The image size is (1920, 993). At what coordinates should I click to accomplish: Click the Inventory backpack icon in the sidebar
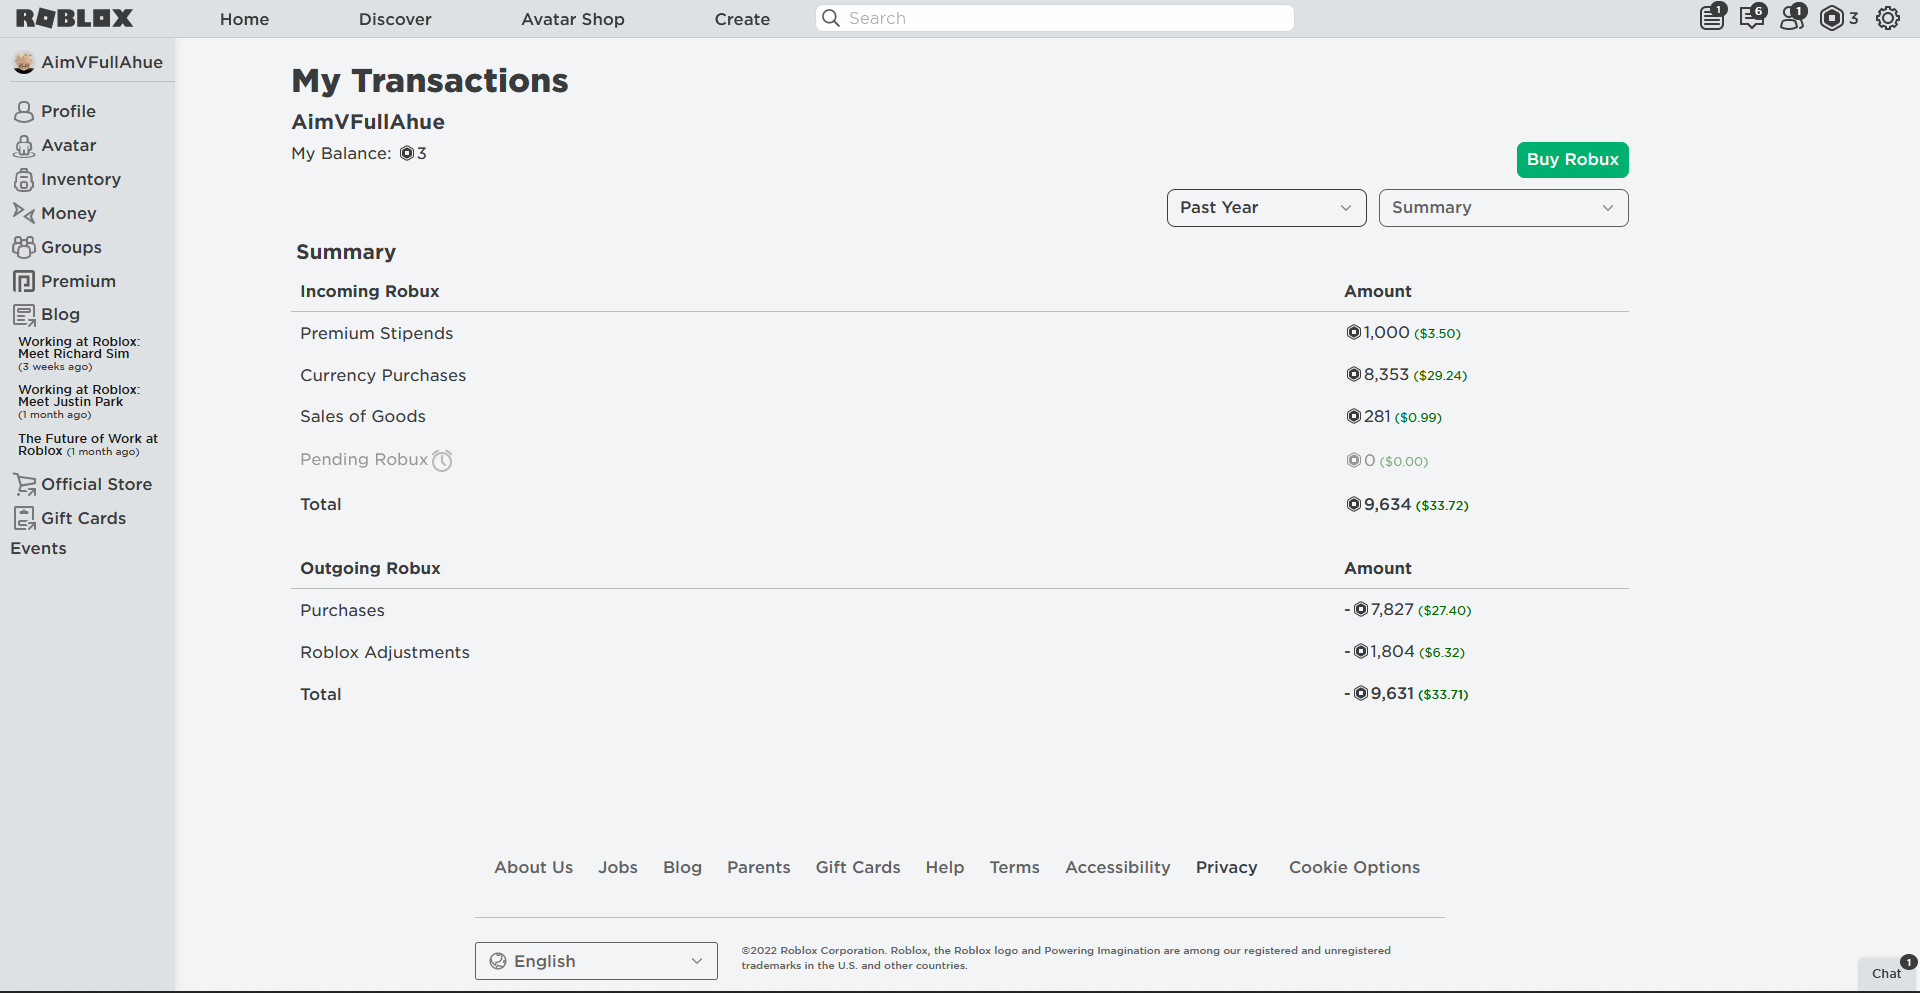click(24, 180)
